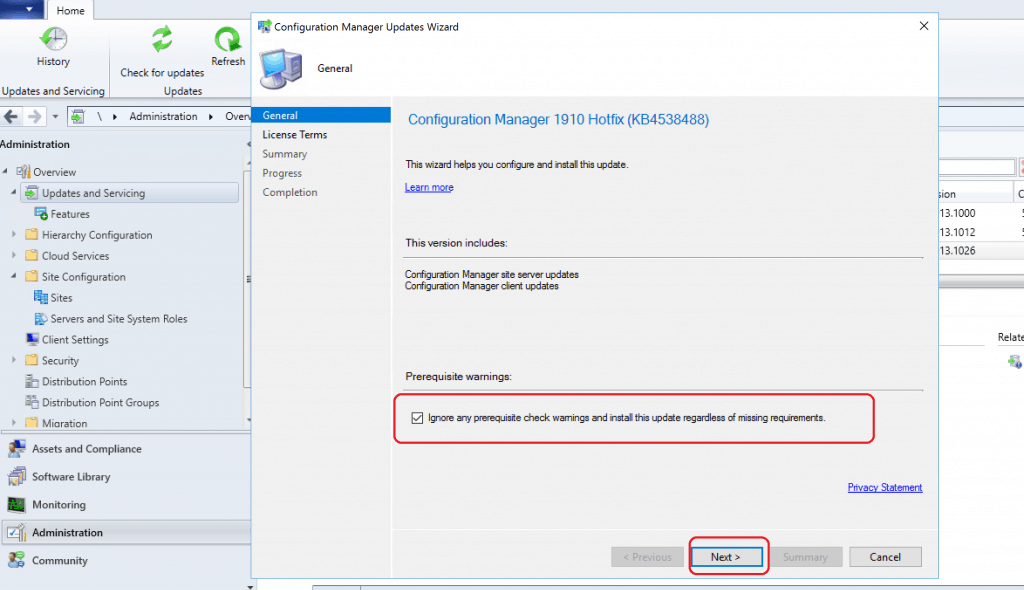Image resolution: width=1024 pixels, height=590 pixels.
Task: Collapse the Site Configuration node
Action: click(14, 276)
